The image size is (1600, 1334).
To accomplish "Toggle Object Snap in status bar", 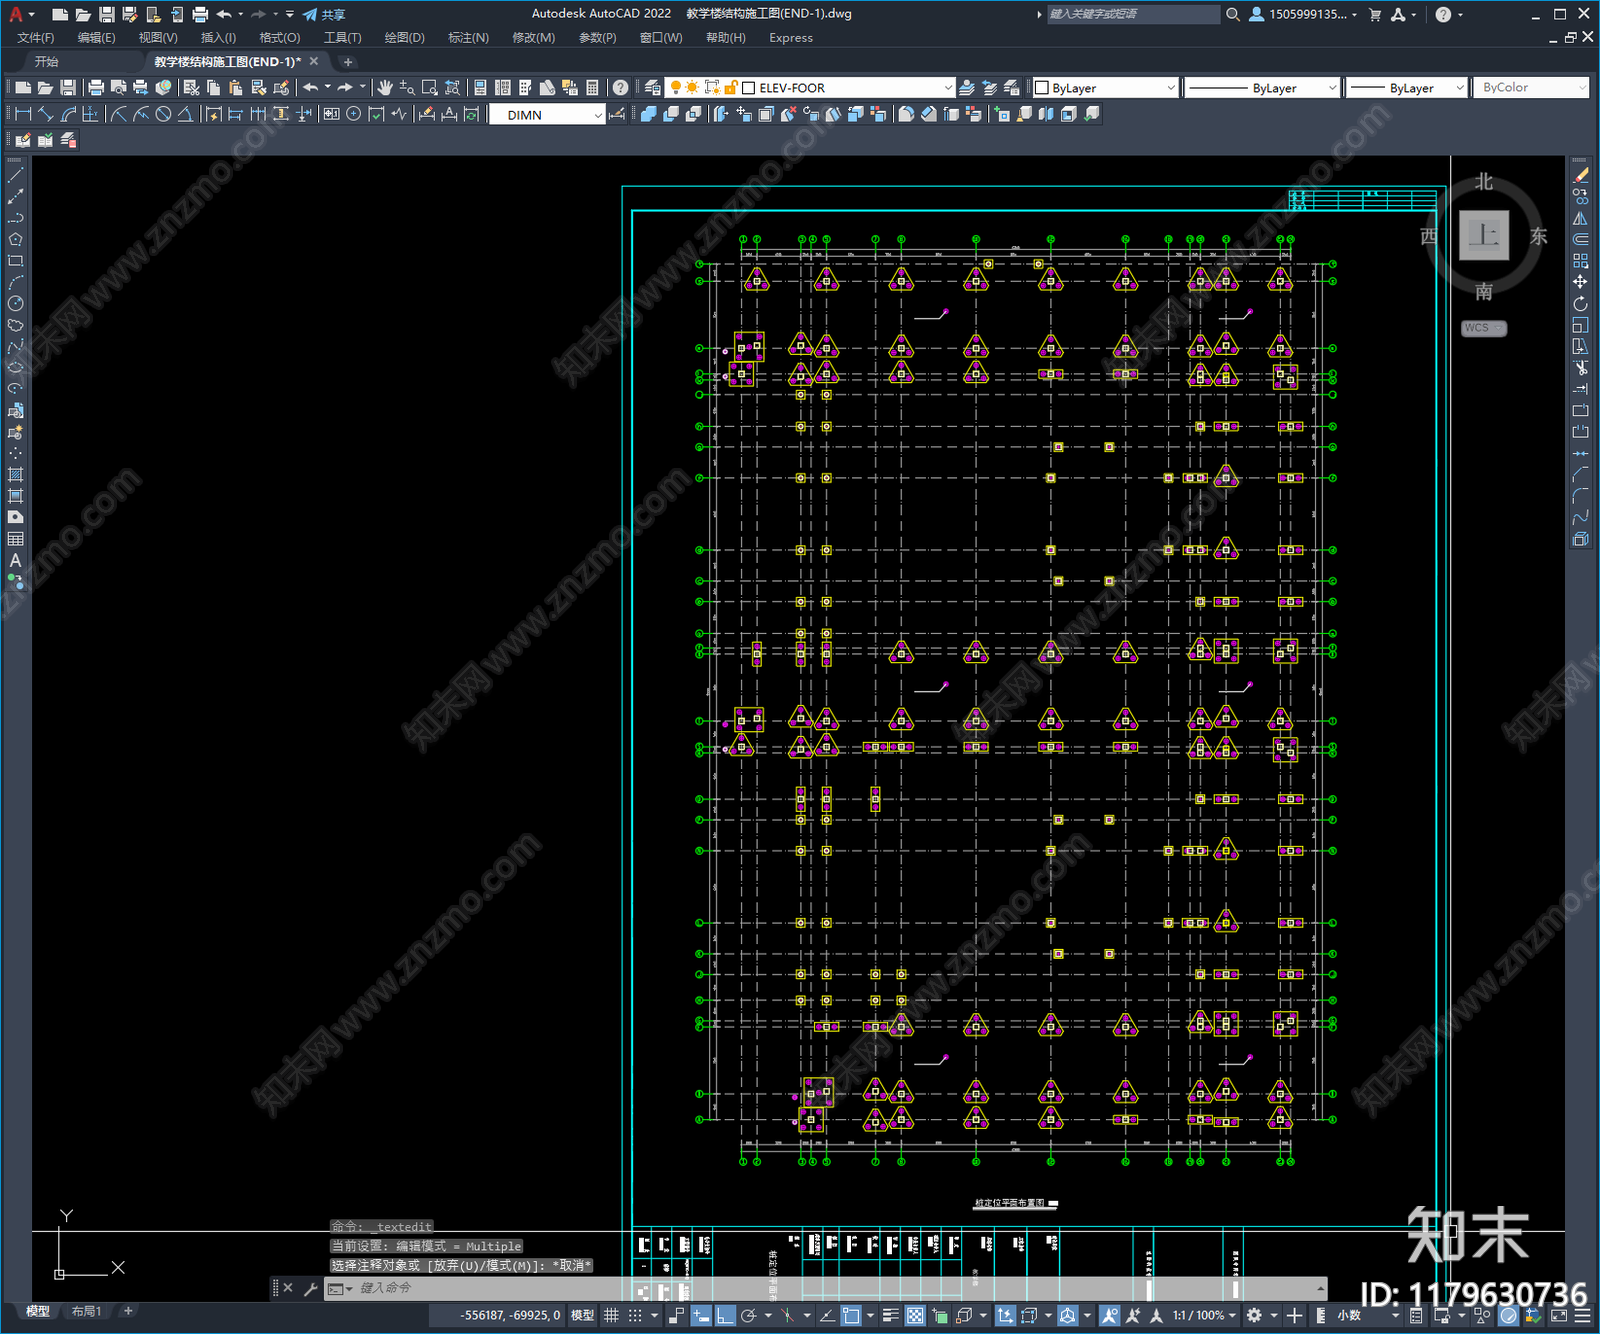I will pyautogui.click(x=851, y=1315).
